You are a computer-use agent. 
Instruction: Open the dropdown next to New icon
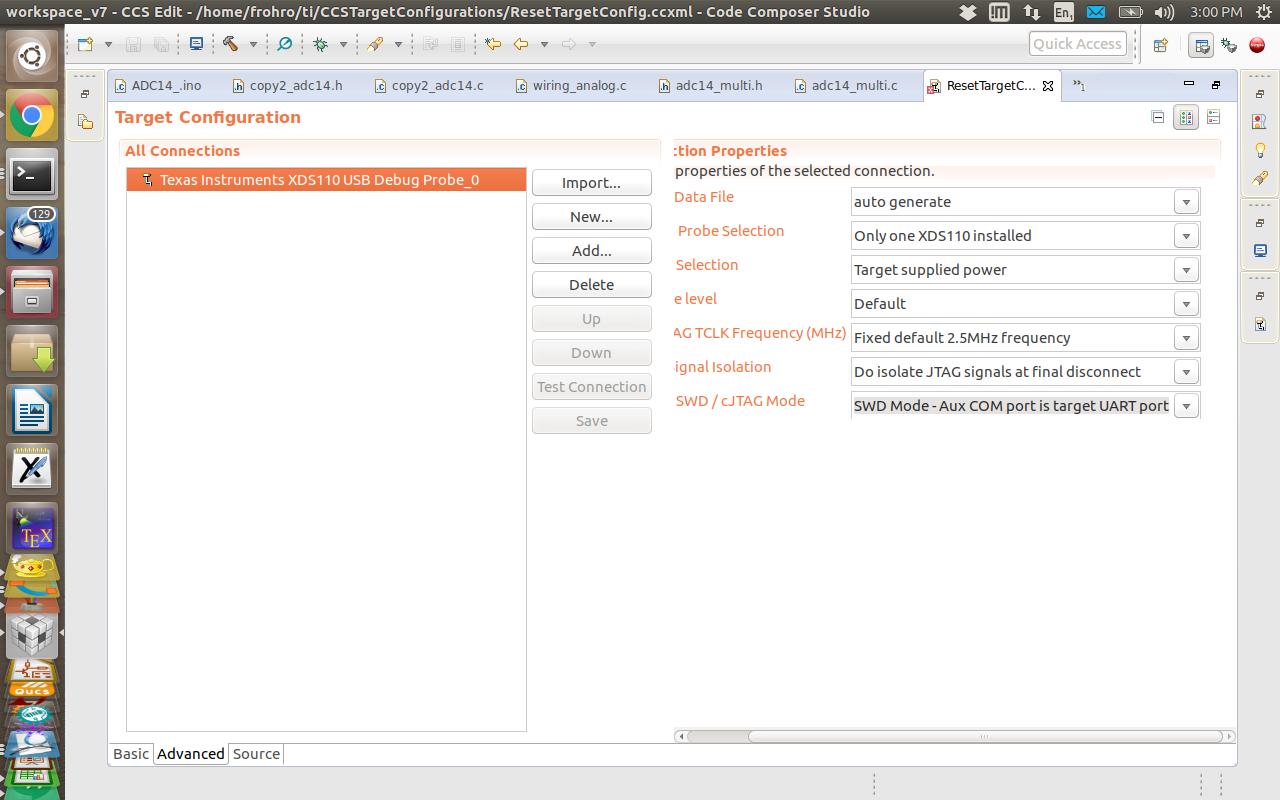click(107, 44)
